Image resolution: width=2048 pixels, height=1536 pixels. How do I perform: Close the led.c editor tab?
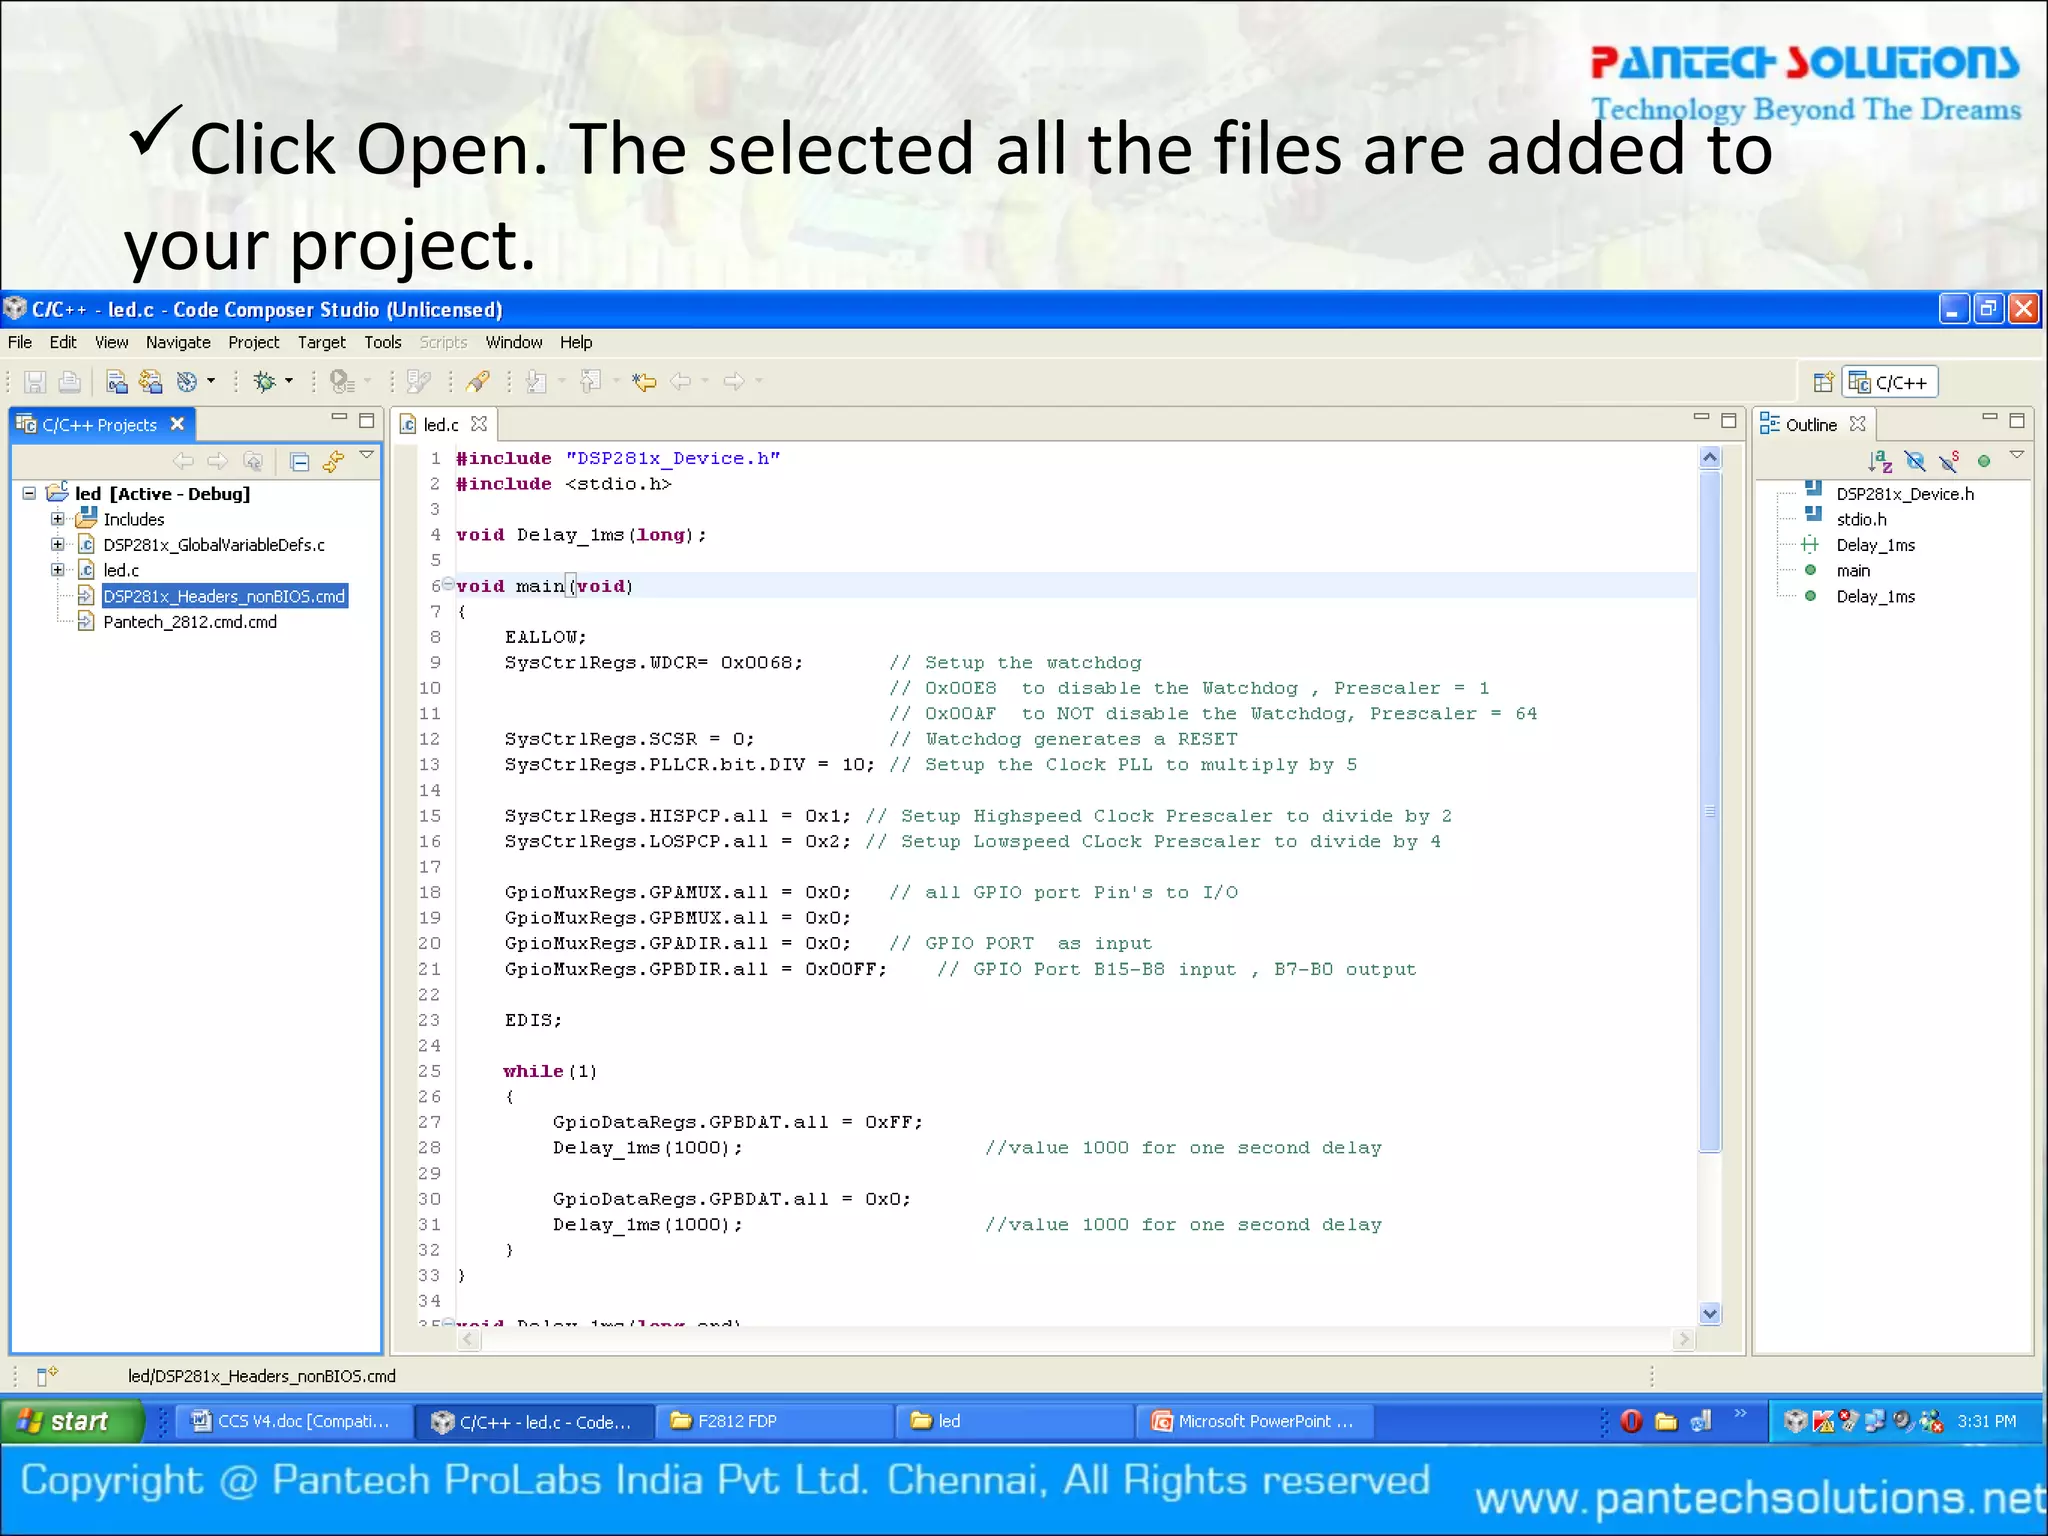pos(479,424)
